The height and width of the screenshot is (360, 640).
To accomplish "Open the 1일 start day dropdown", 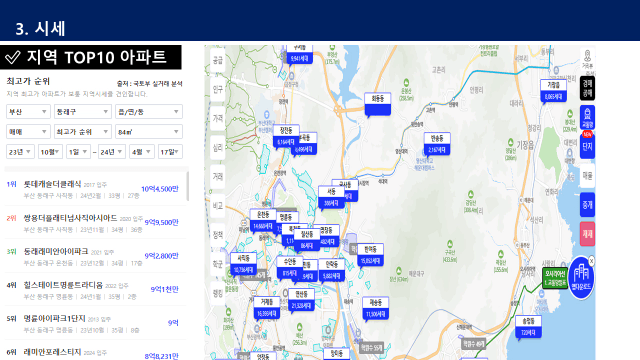I will pyautogui.click(x=78, y=151).
